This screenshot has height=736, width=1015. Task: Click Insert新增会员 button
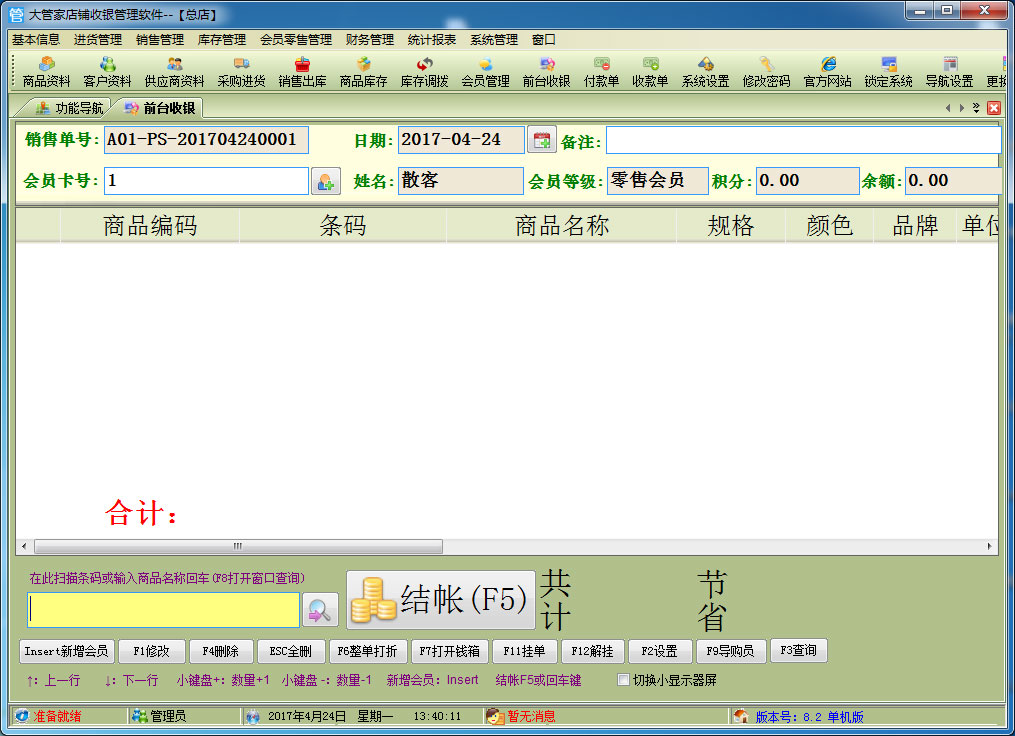click(66, 651)
